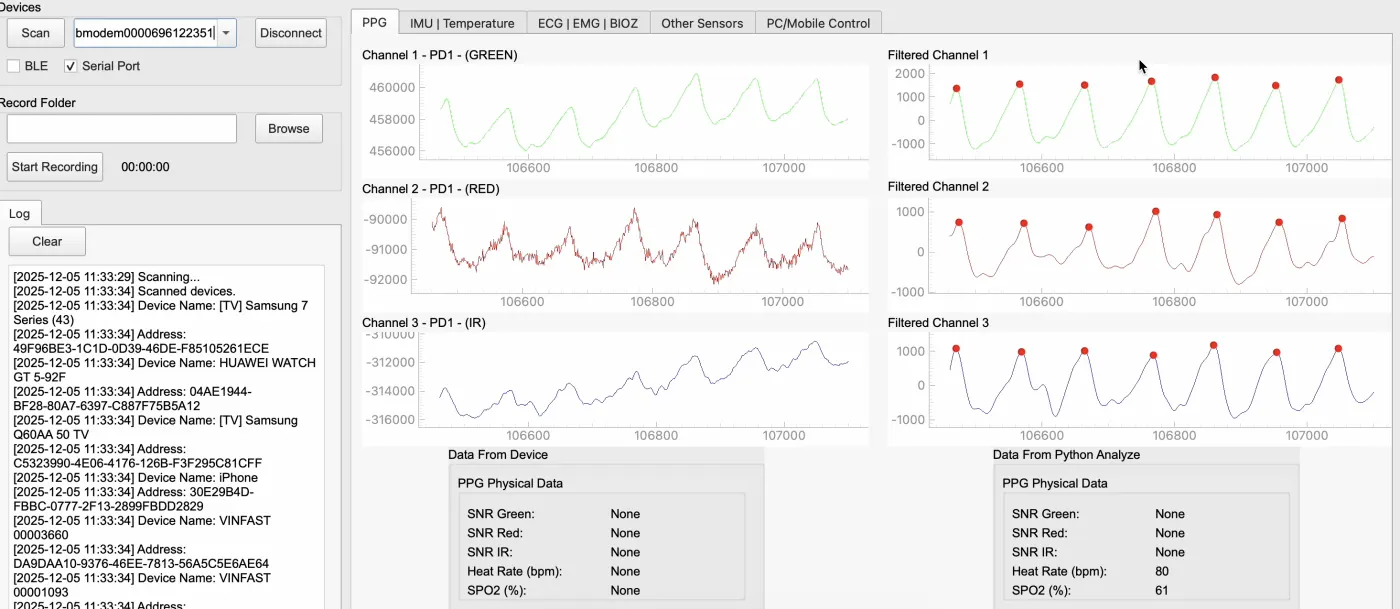This screenshot has height=609, width=1400.
Task: Click log entry 'VINFAST 00003660'
Action: (142, 529)
